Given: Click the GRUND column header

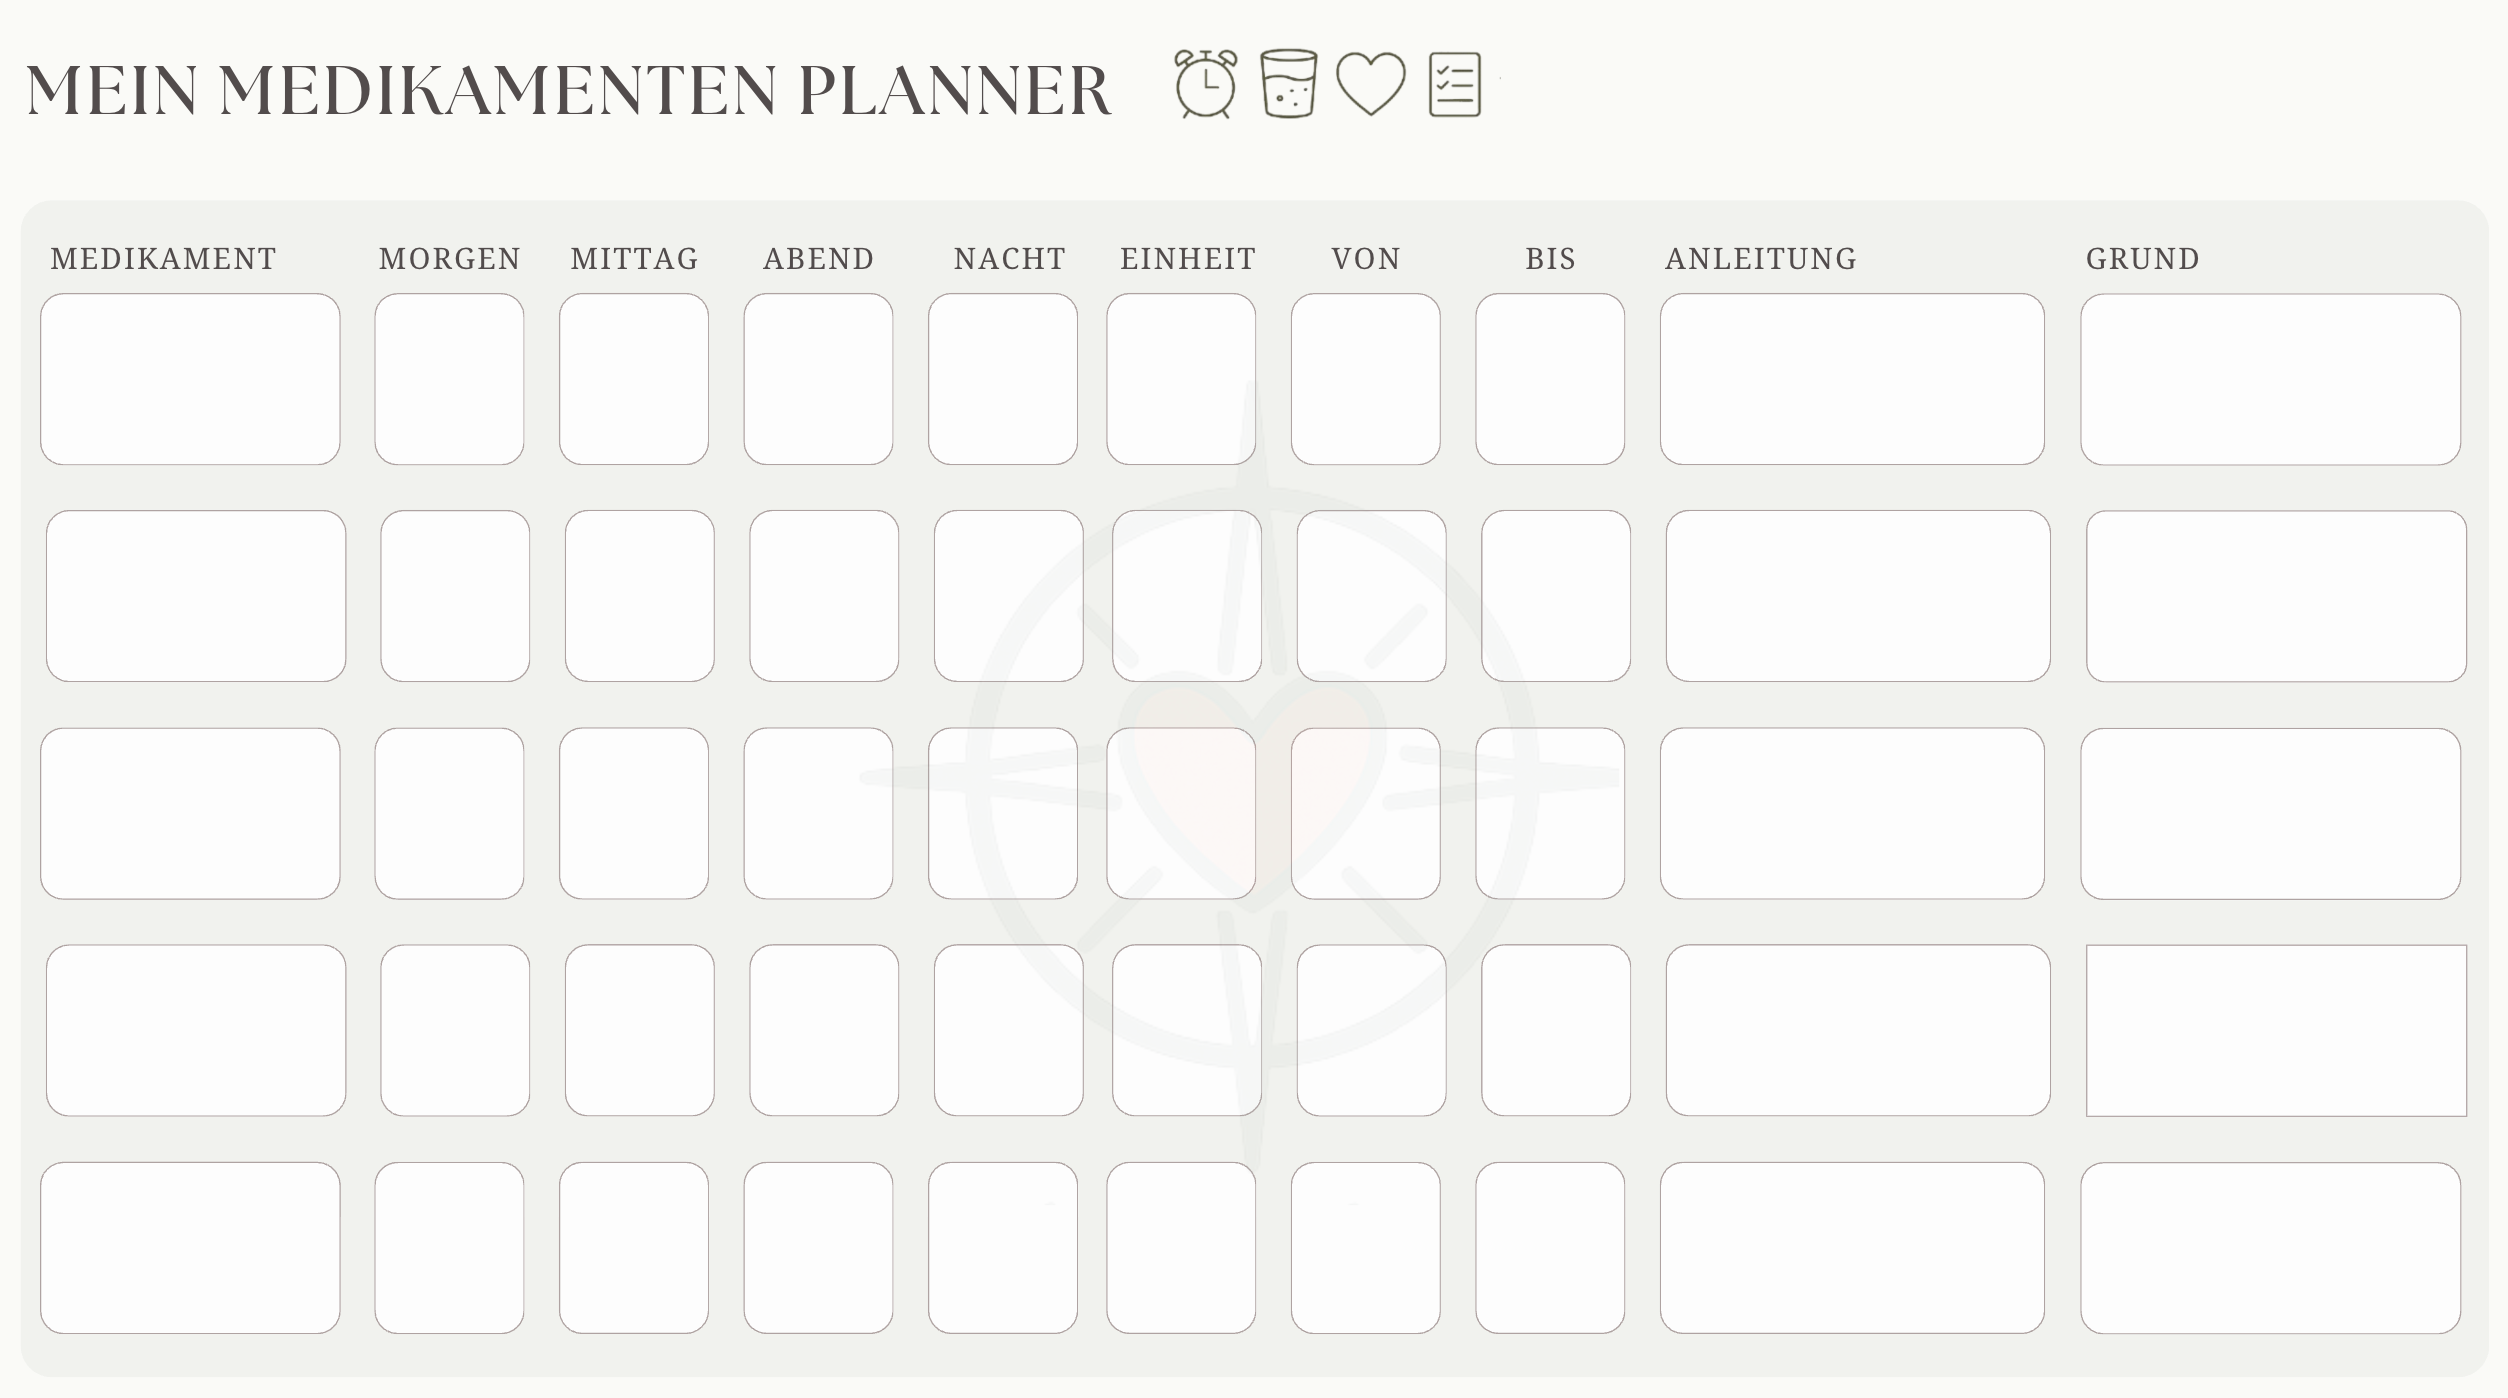Looking at the screenshot, I should [x=2143, y=259].
